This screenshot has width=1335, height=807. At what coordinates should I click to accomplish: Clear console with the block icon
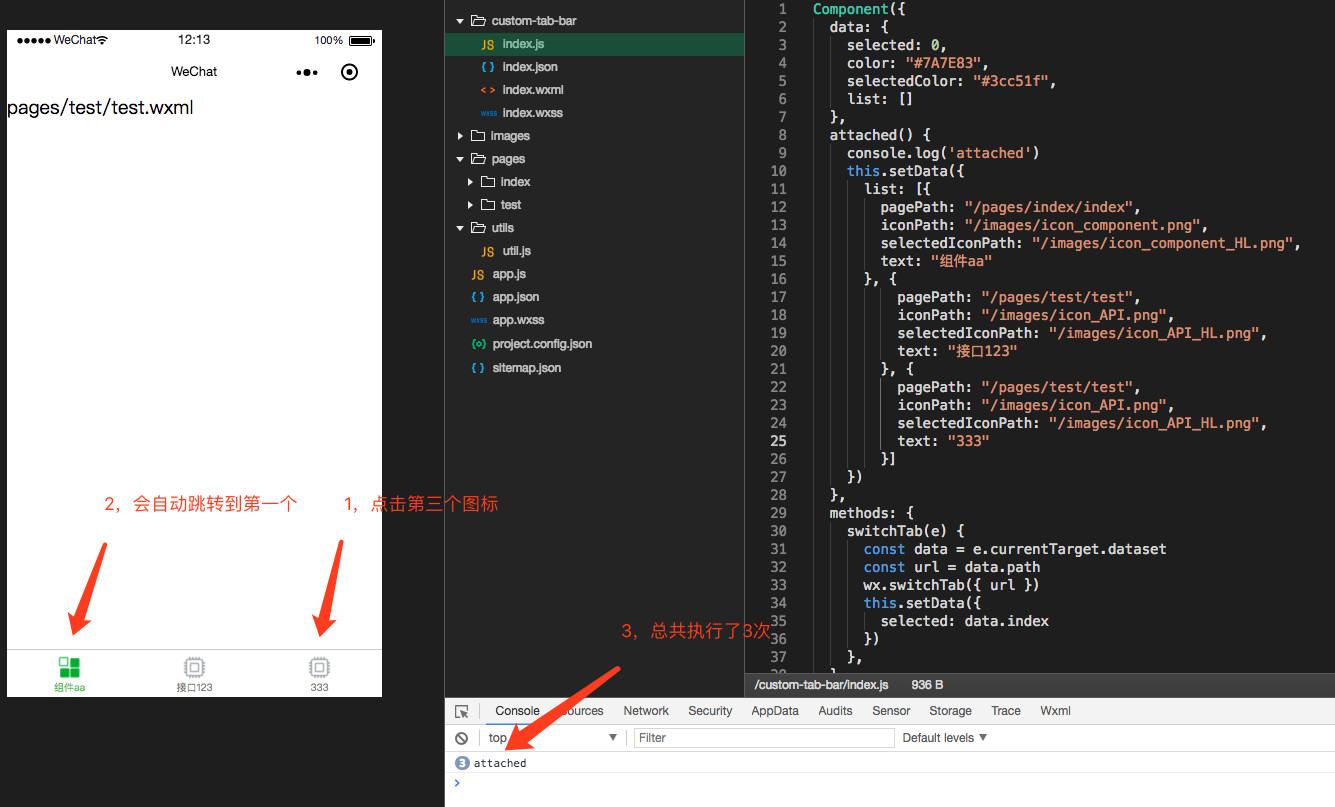[462, 738]
